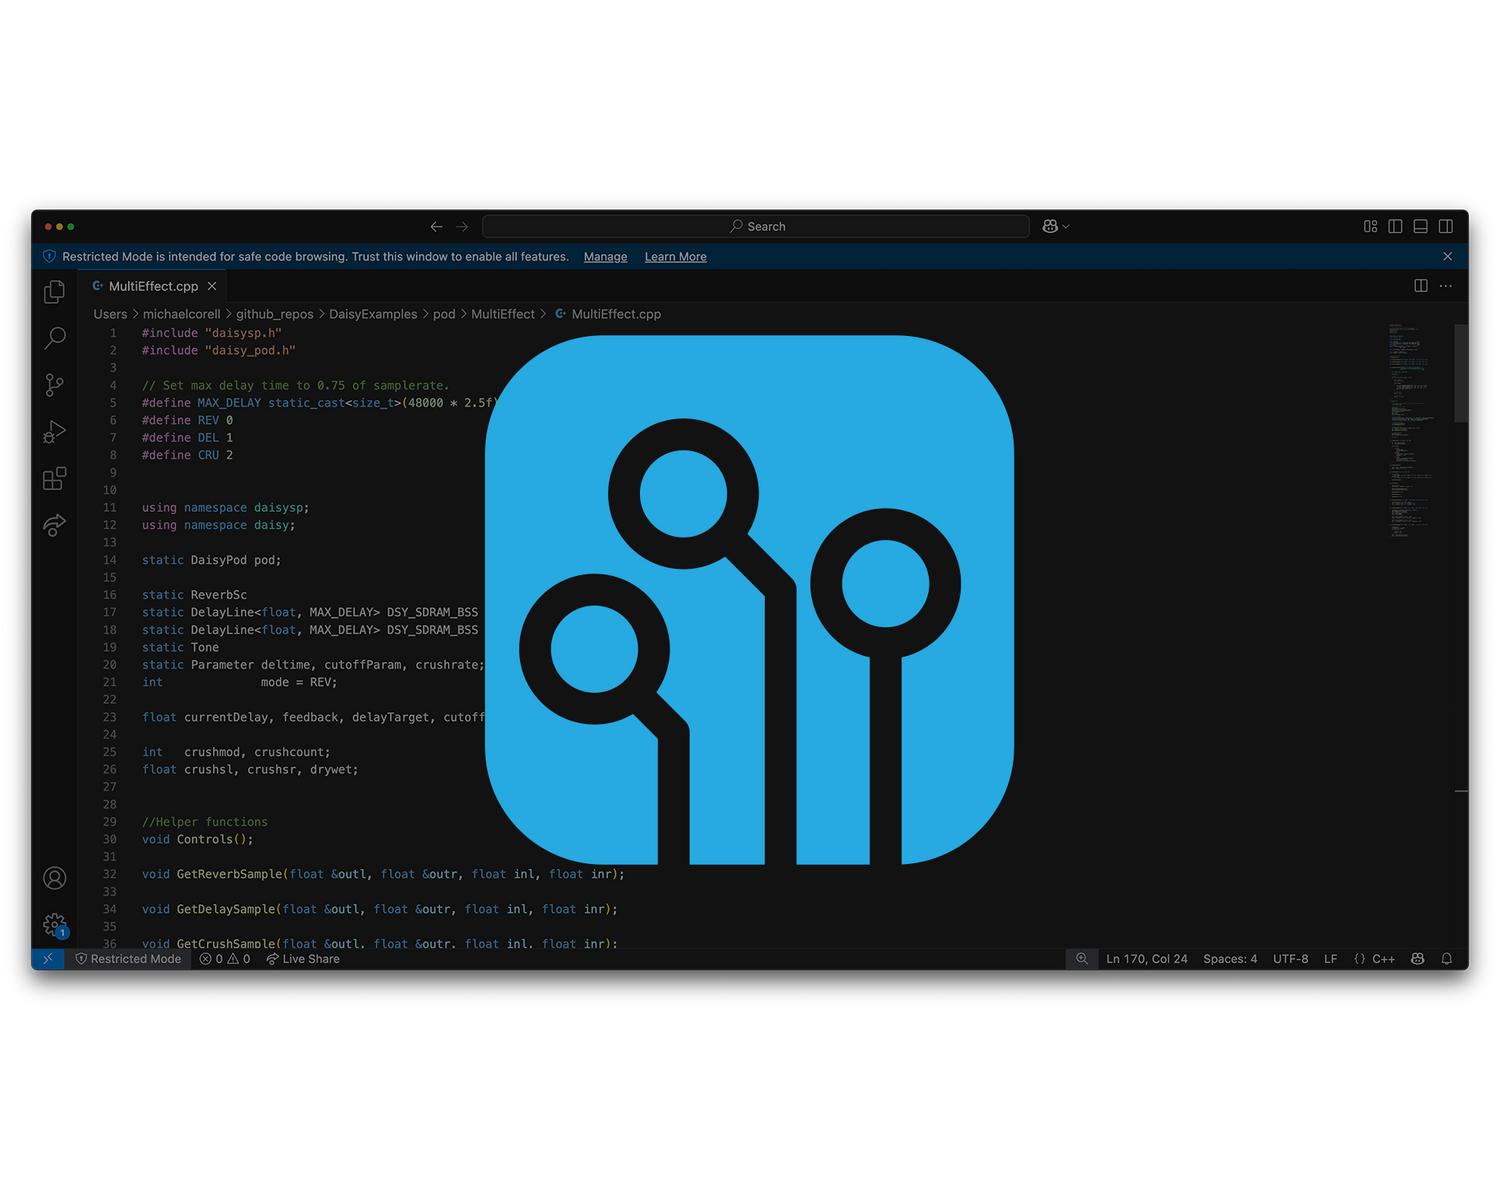The image size is (1500, 1200).
Task: Open the Accounts menu icon
Action: click(55, 878)
